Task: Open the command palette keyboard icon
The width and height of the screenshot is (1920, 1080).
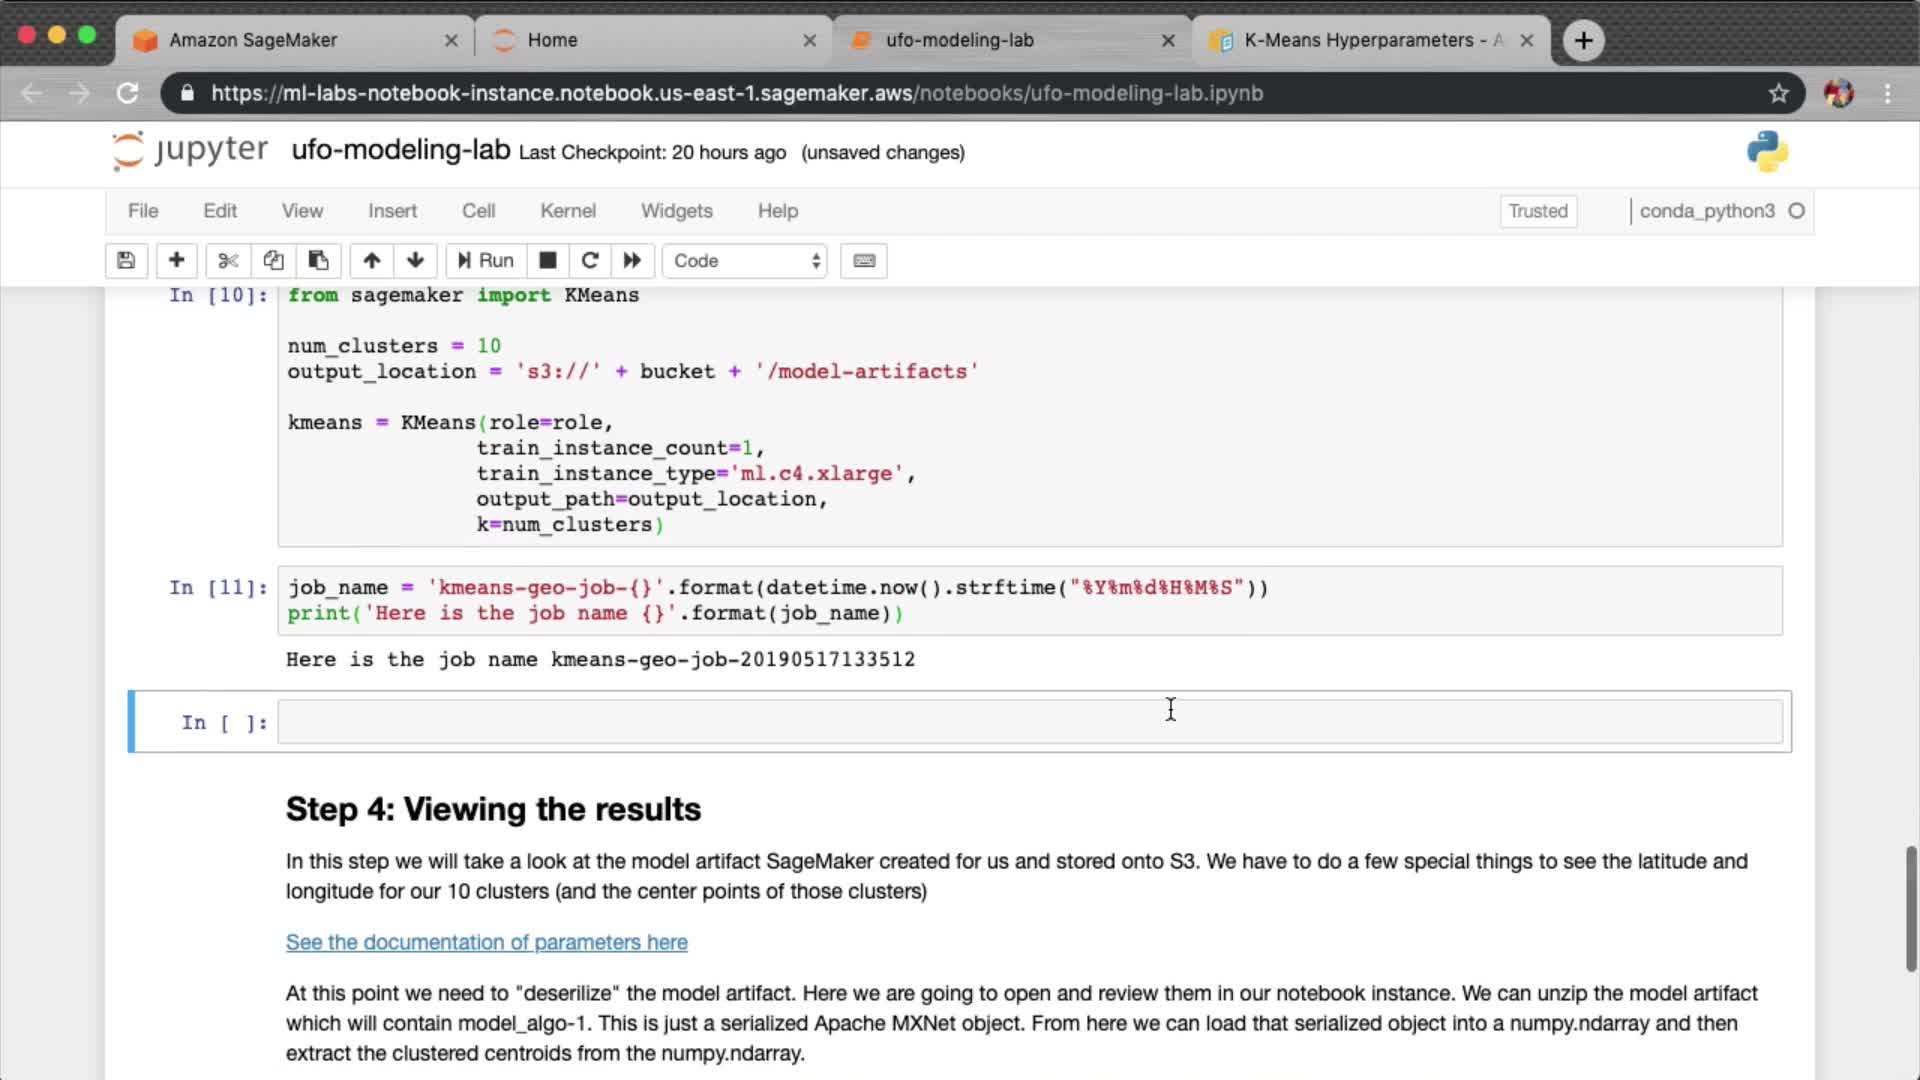Action: pos(864,261)
